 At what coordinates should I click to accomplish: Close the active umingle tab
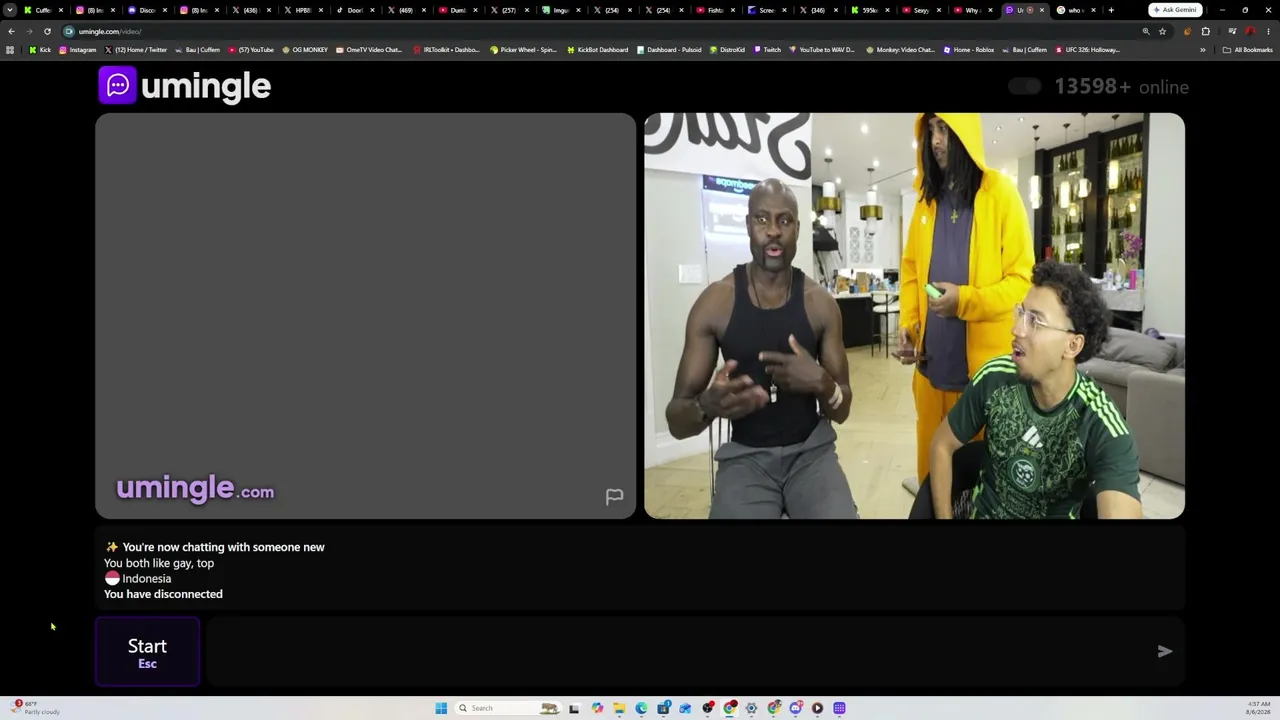tap(1042, 10)
